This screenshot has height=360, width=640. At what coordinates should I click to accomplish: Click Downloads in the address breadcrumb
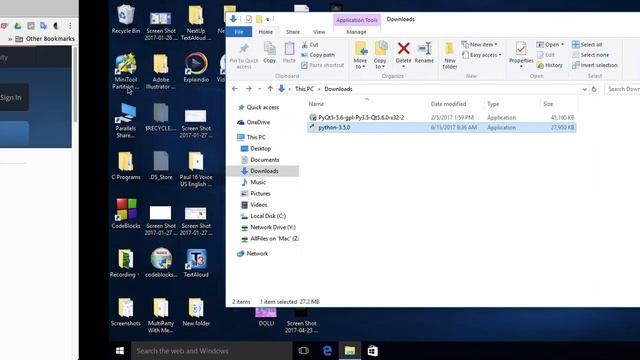point(338,89)
